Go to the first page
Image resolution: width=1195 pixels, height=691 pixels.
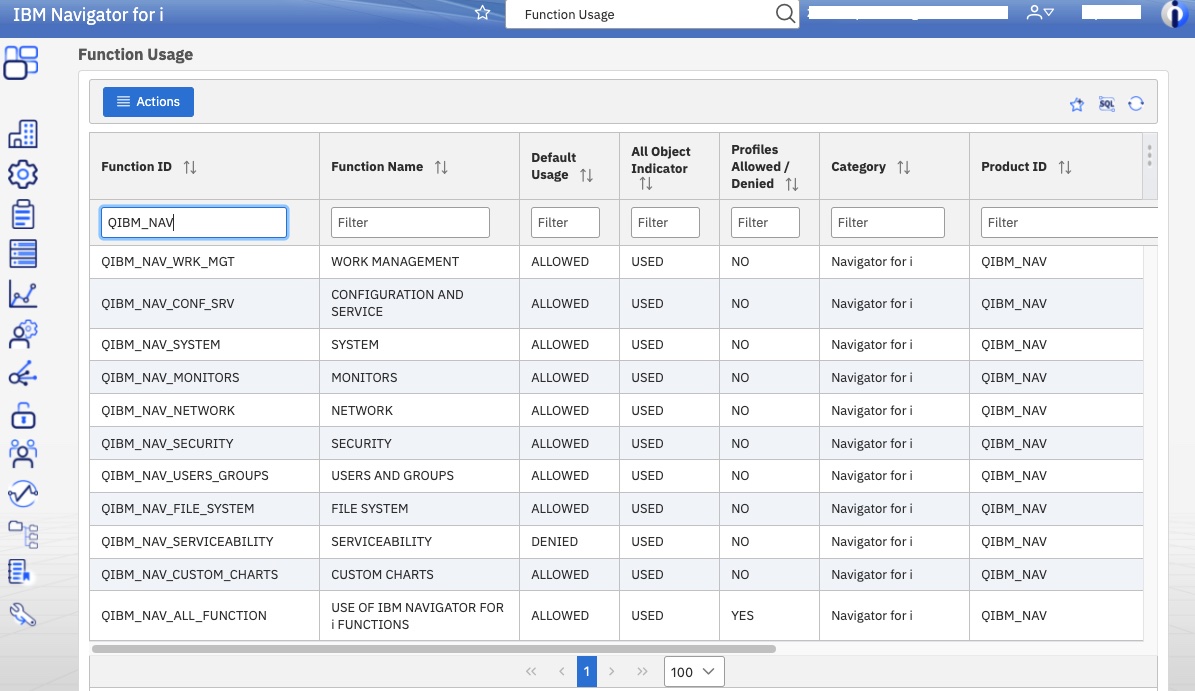click(531, 671)
